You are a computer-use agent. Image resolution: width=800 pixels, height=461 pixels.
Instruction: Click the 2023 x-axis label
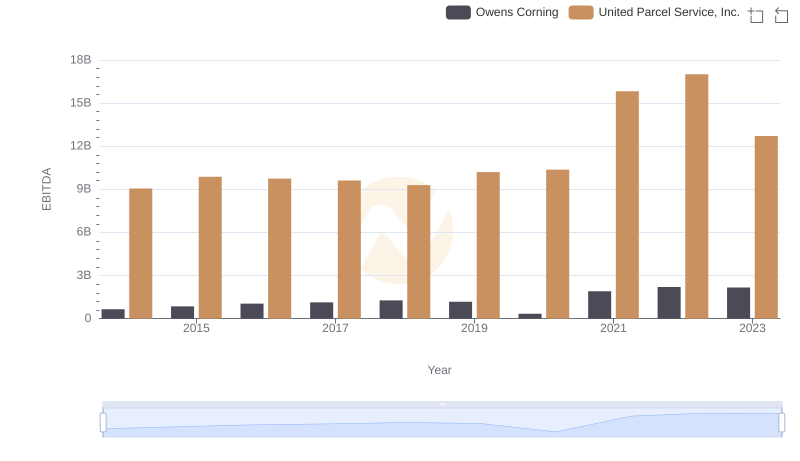coord(753,328)
